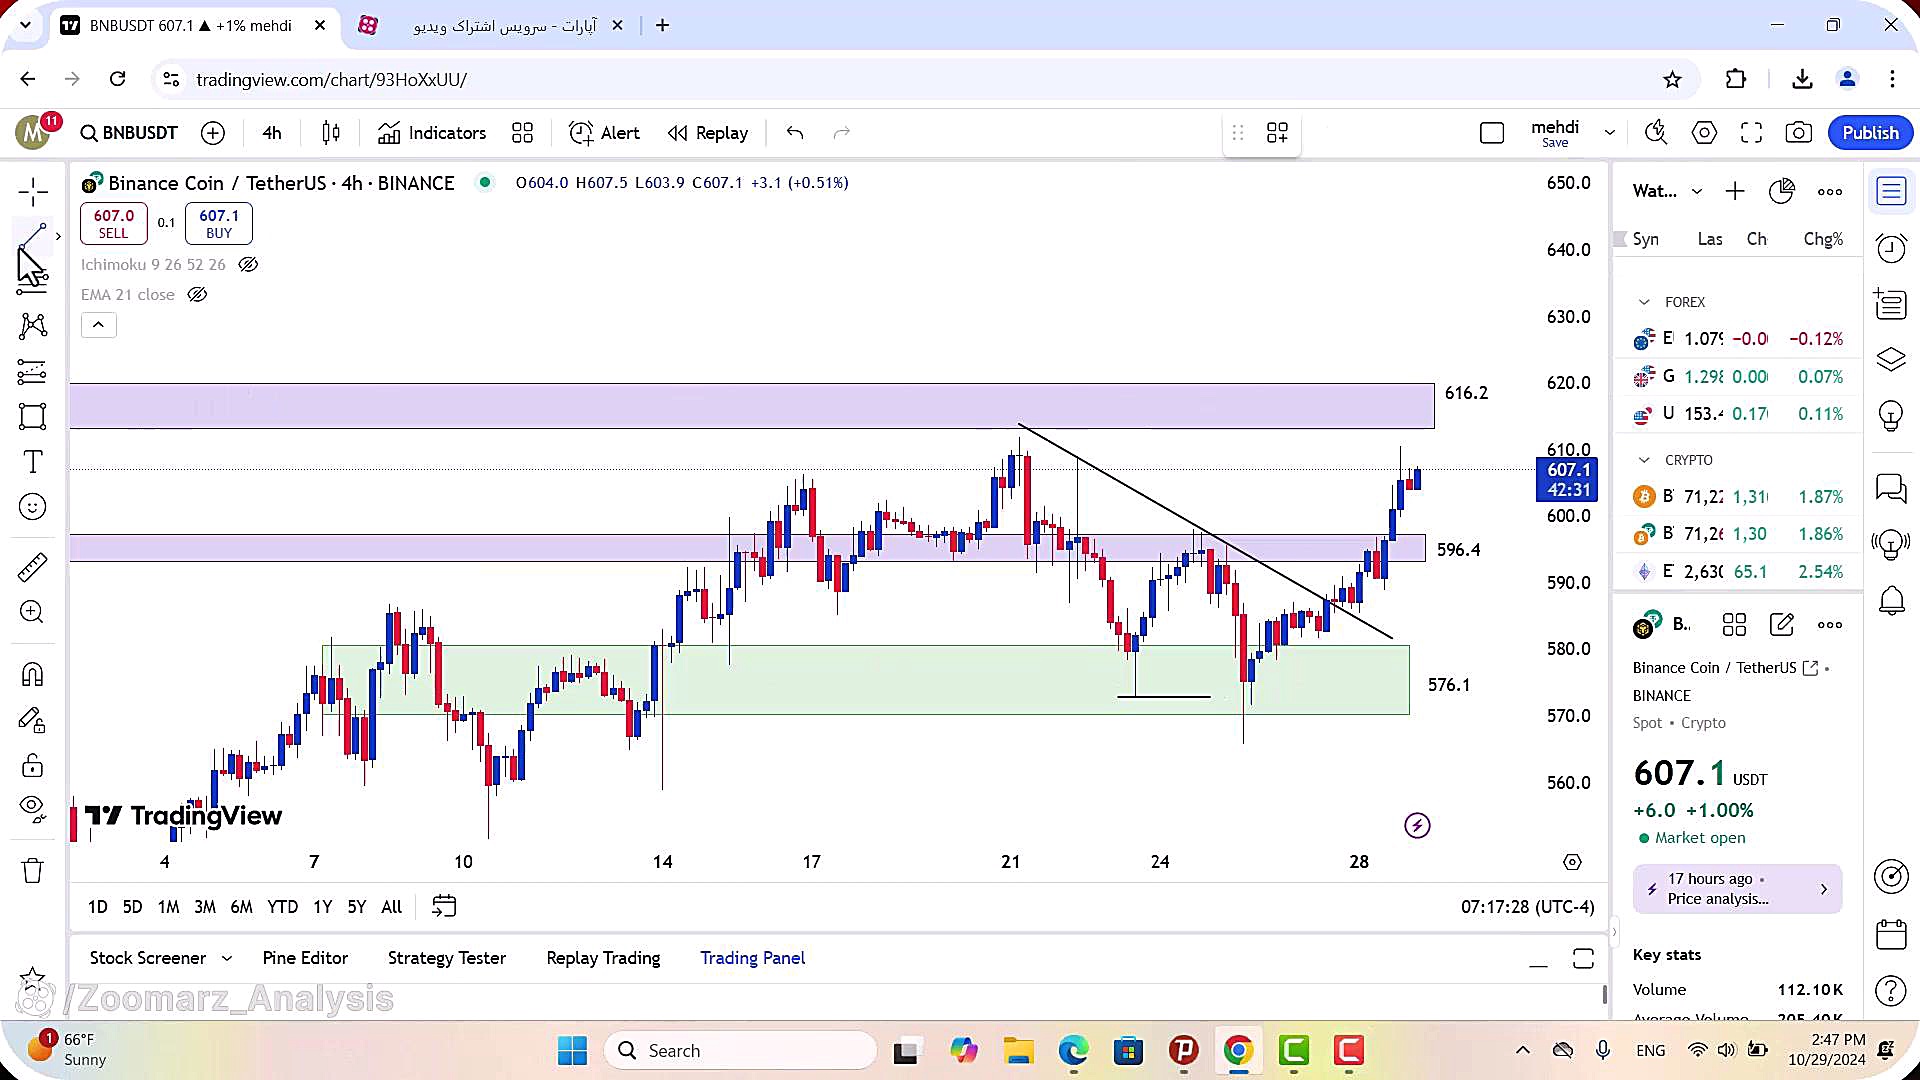This screenshot has width=1920, height=1080.
Task: Take a chart snapshot camera
Action: pyautogui.click(x=1798, y=133)
